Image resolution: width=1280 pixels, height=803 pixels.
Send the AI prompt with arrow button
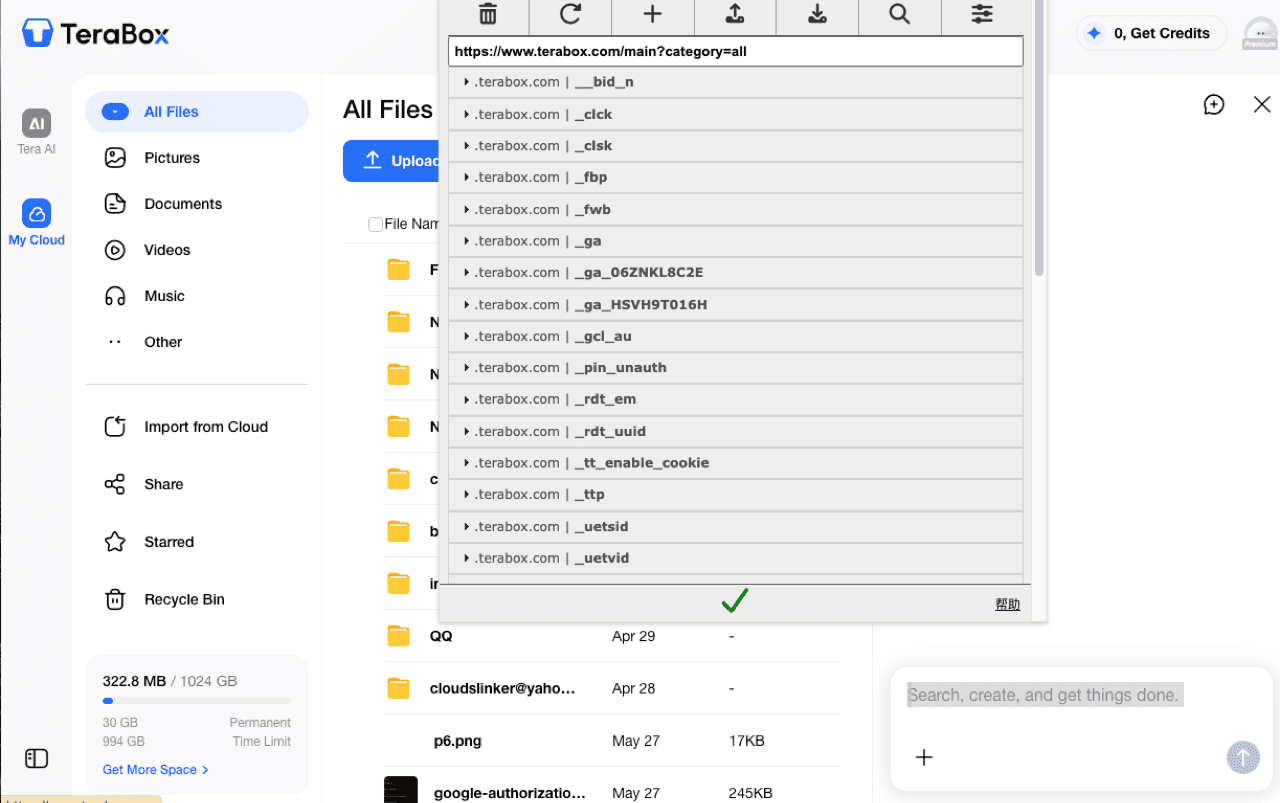point(1243,757)
